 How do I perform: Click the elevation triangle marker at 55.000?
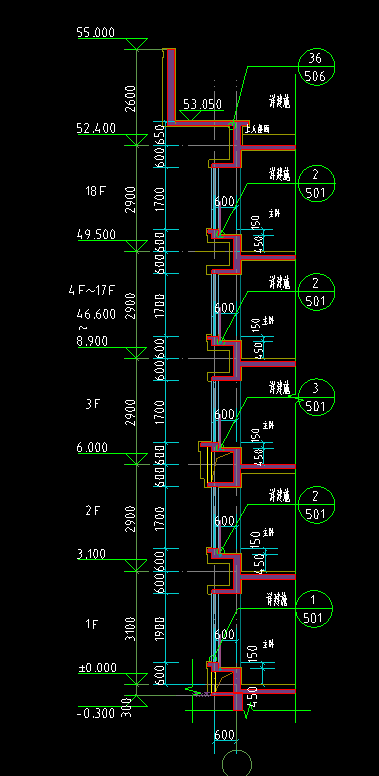136,44
